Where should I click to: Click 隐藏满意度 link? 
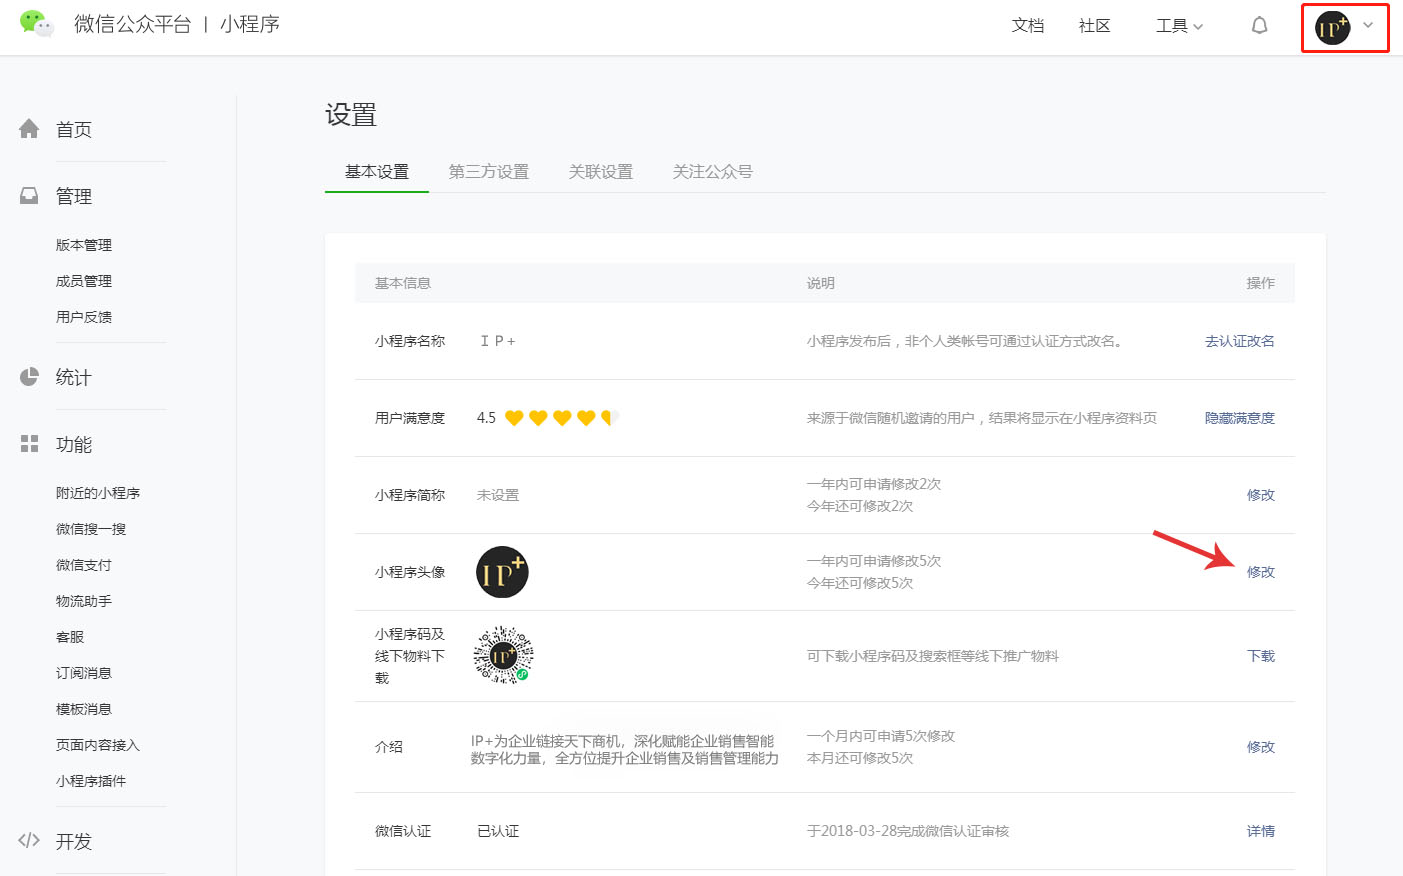pyautogui.click(x=1239, y=418)
